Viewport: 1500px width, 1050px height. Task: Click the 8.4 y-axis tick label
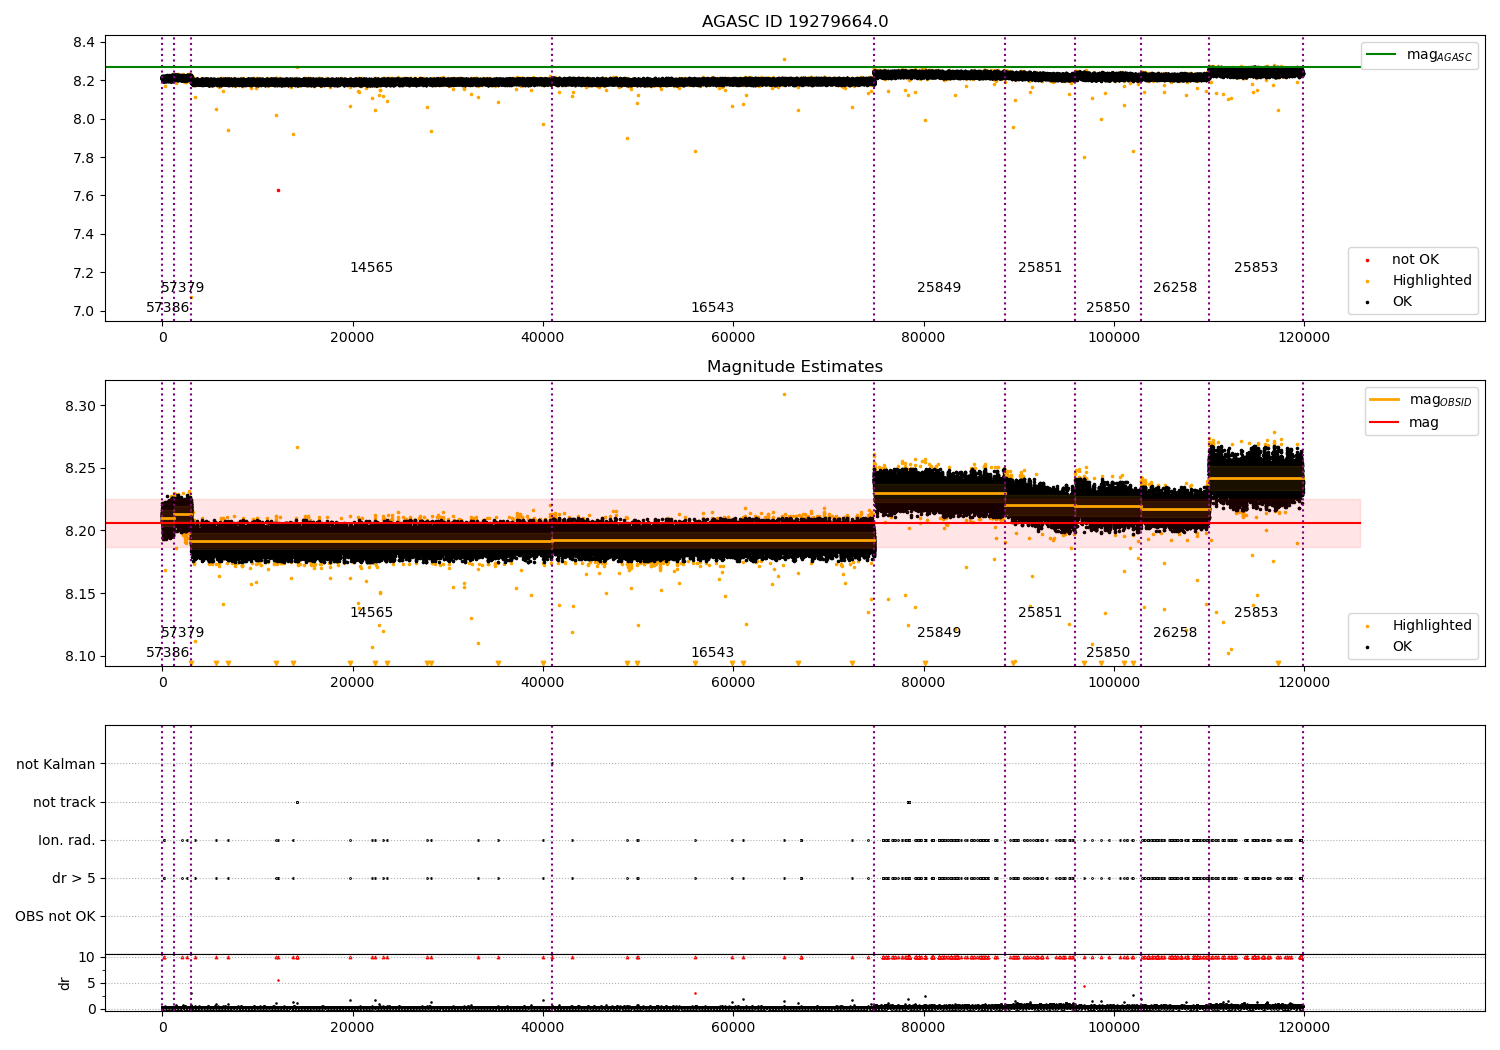pyautogui.click(x=85, y=43)
